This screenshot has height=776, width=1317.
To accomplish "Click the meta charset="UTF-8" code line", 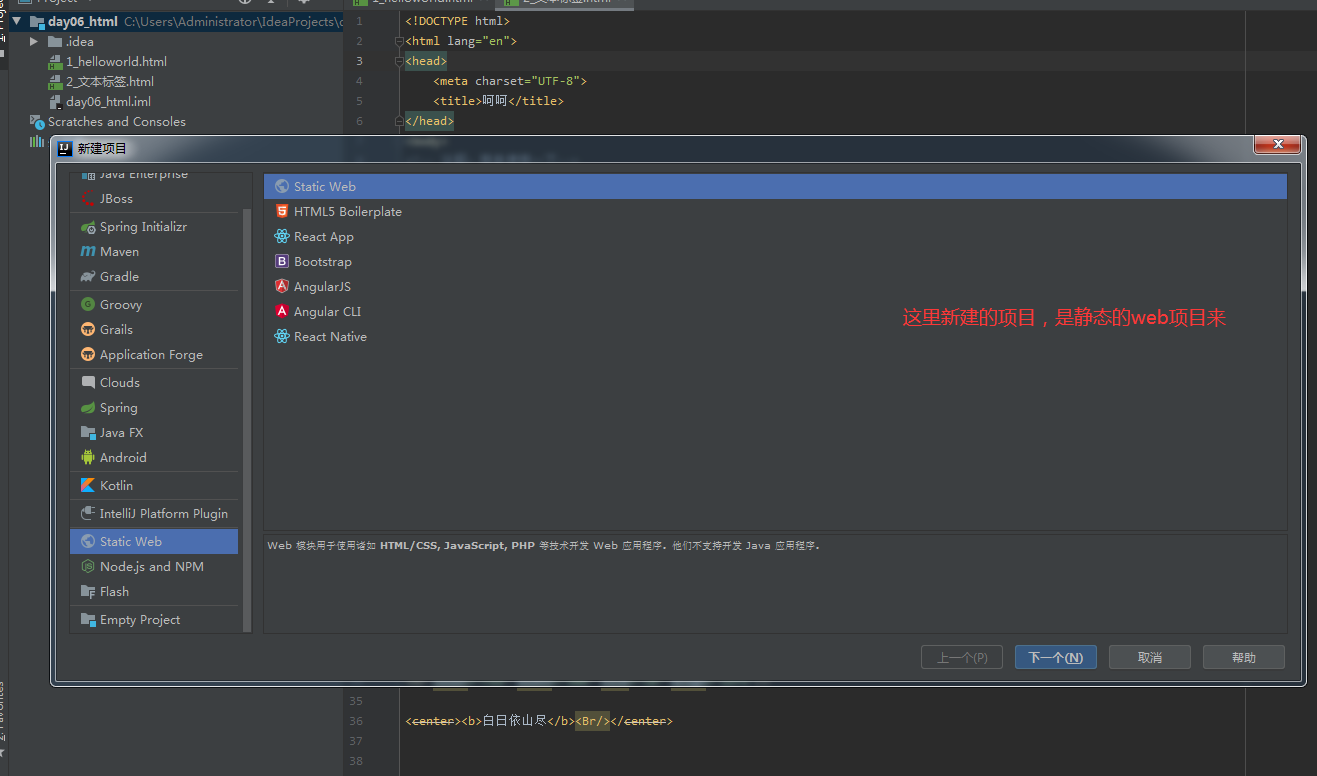I will click(510, 81).
